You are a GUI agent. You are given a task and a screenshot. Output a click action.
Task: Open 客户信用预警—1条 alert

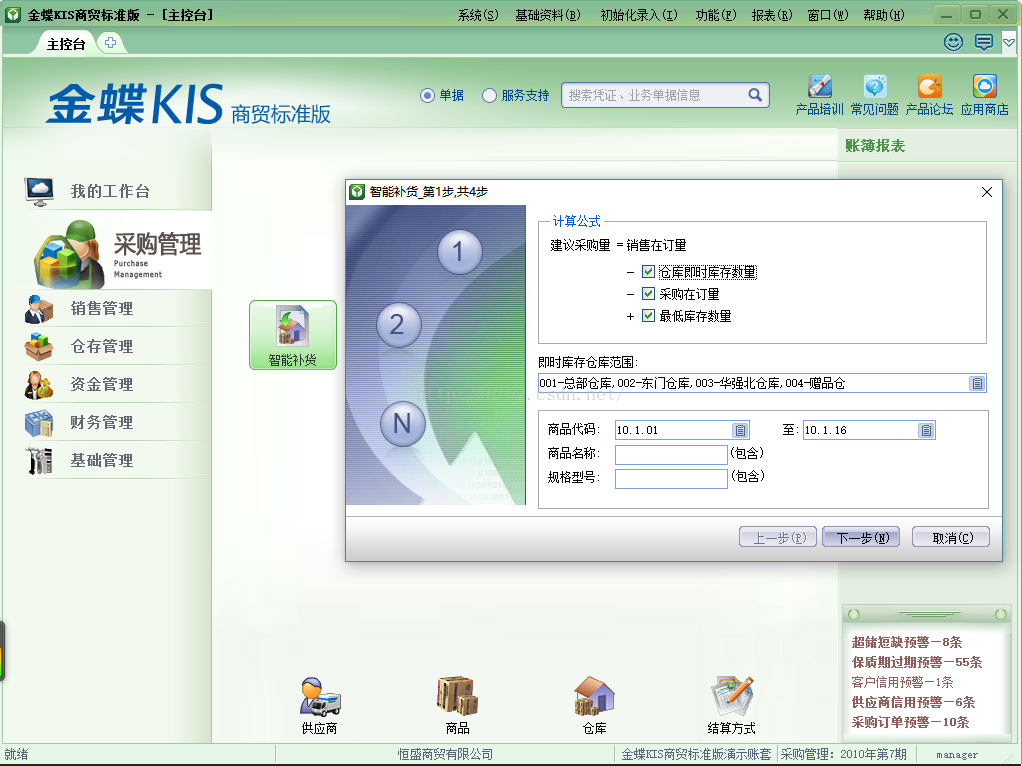point(902,683)
